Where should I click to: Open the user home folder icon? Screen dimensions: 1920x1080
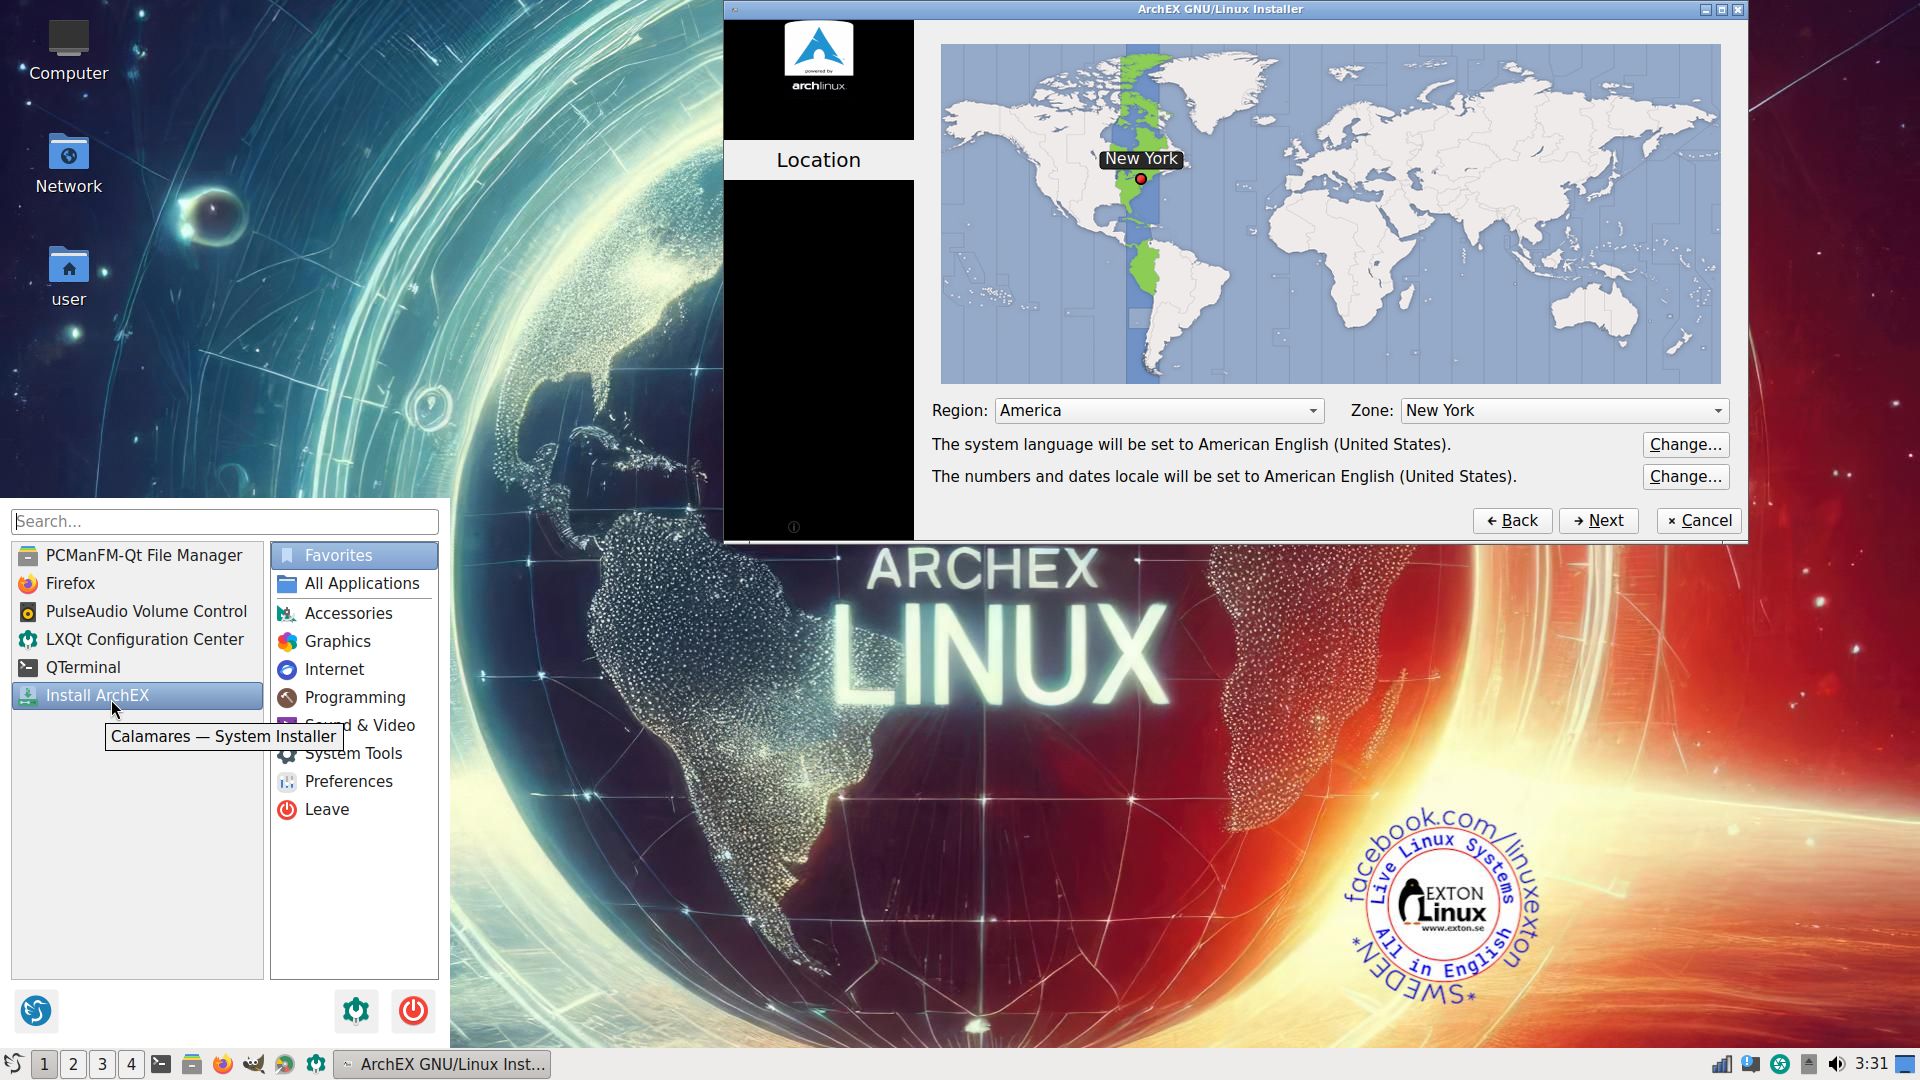coord(68,277)
